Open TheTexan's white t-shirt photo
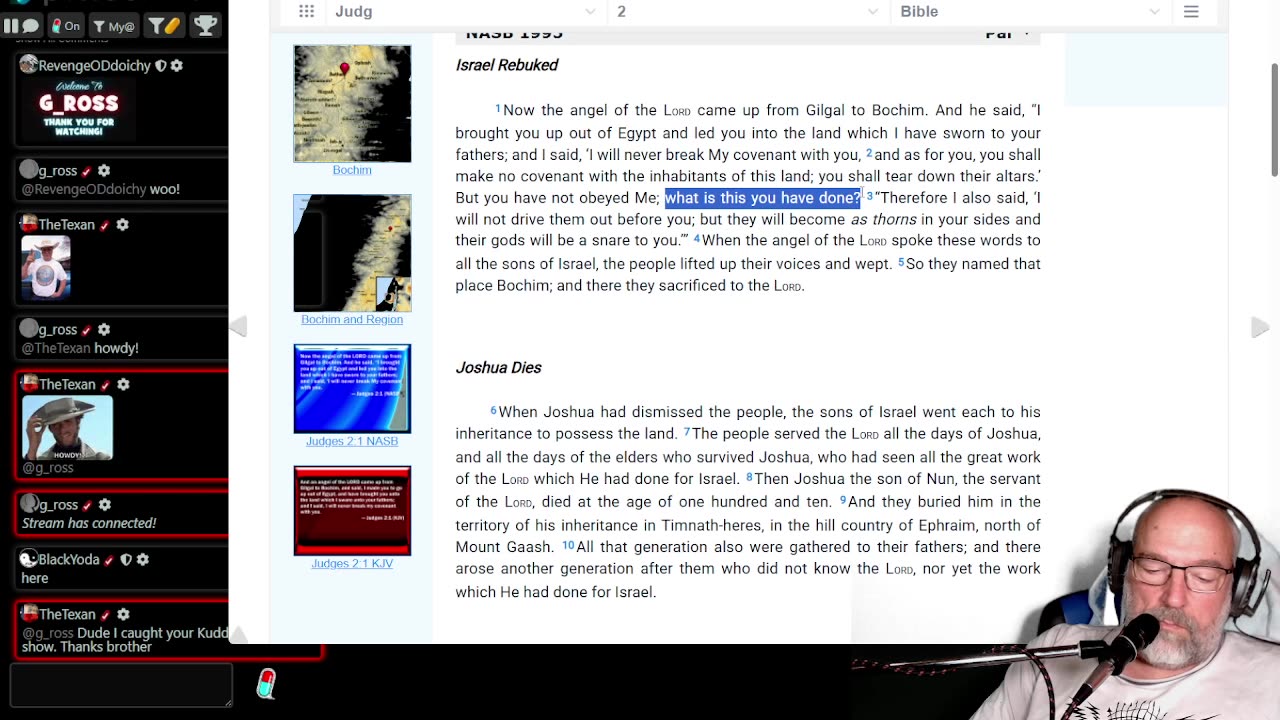The height and width of the screenshot is (720, 1280). [x=46, y=268]
